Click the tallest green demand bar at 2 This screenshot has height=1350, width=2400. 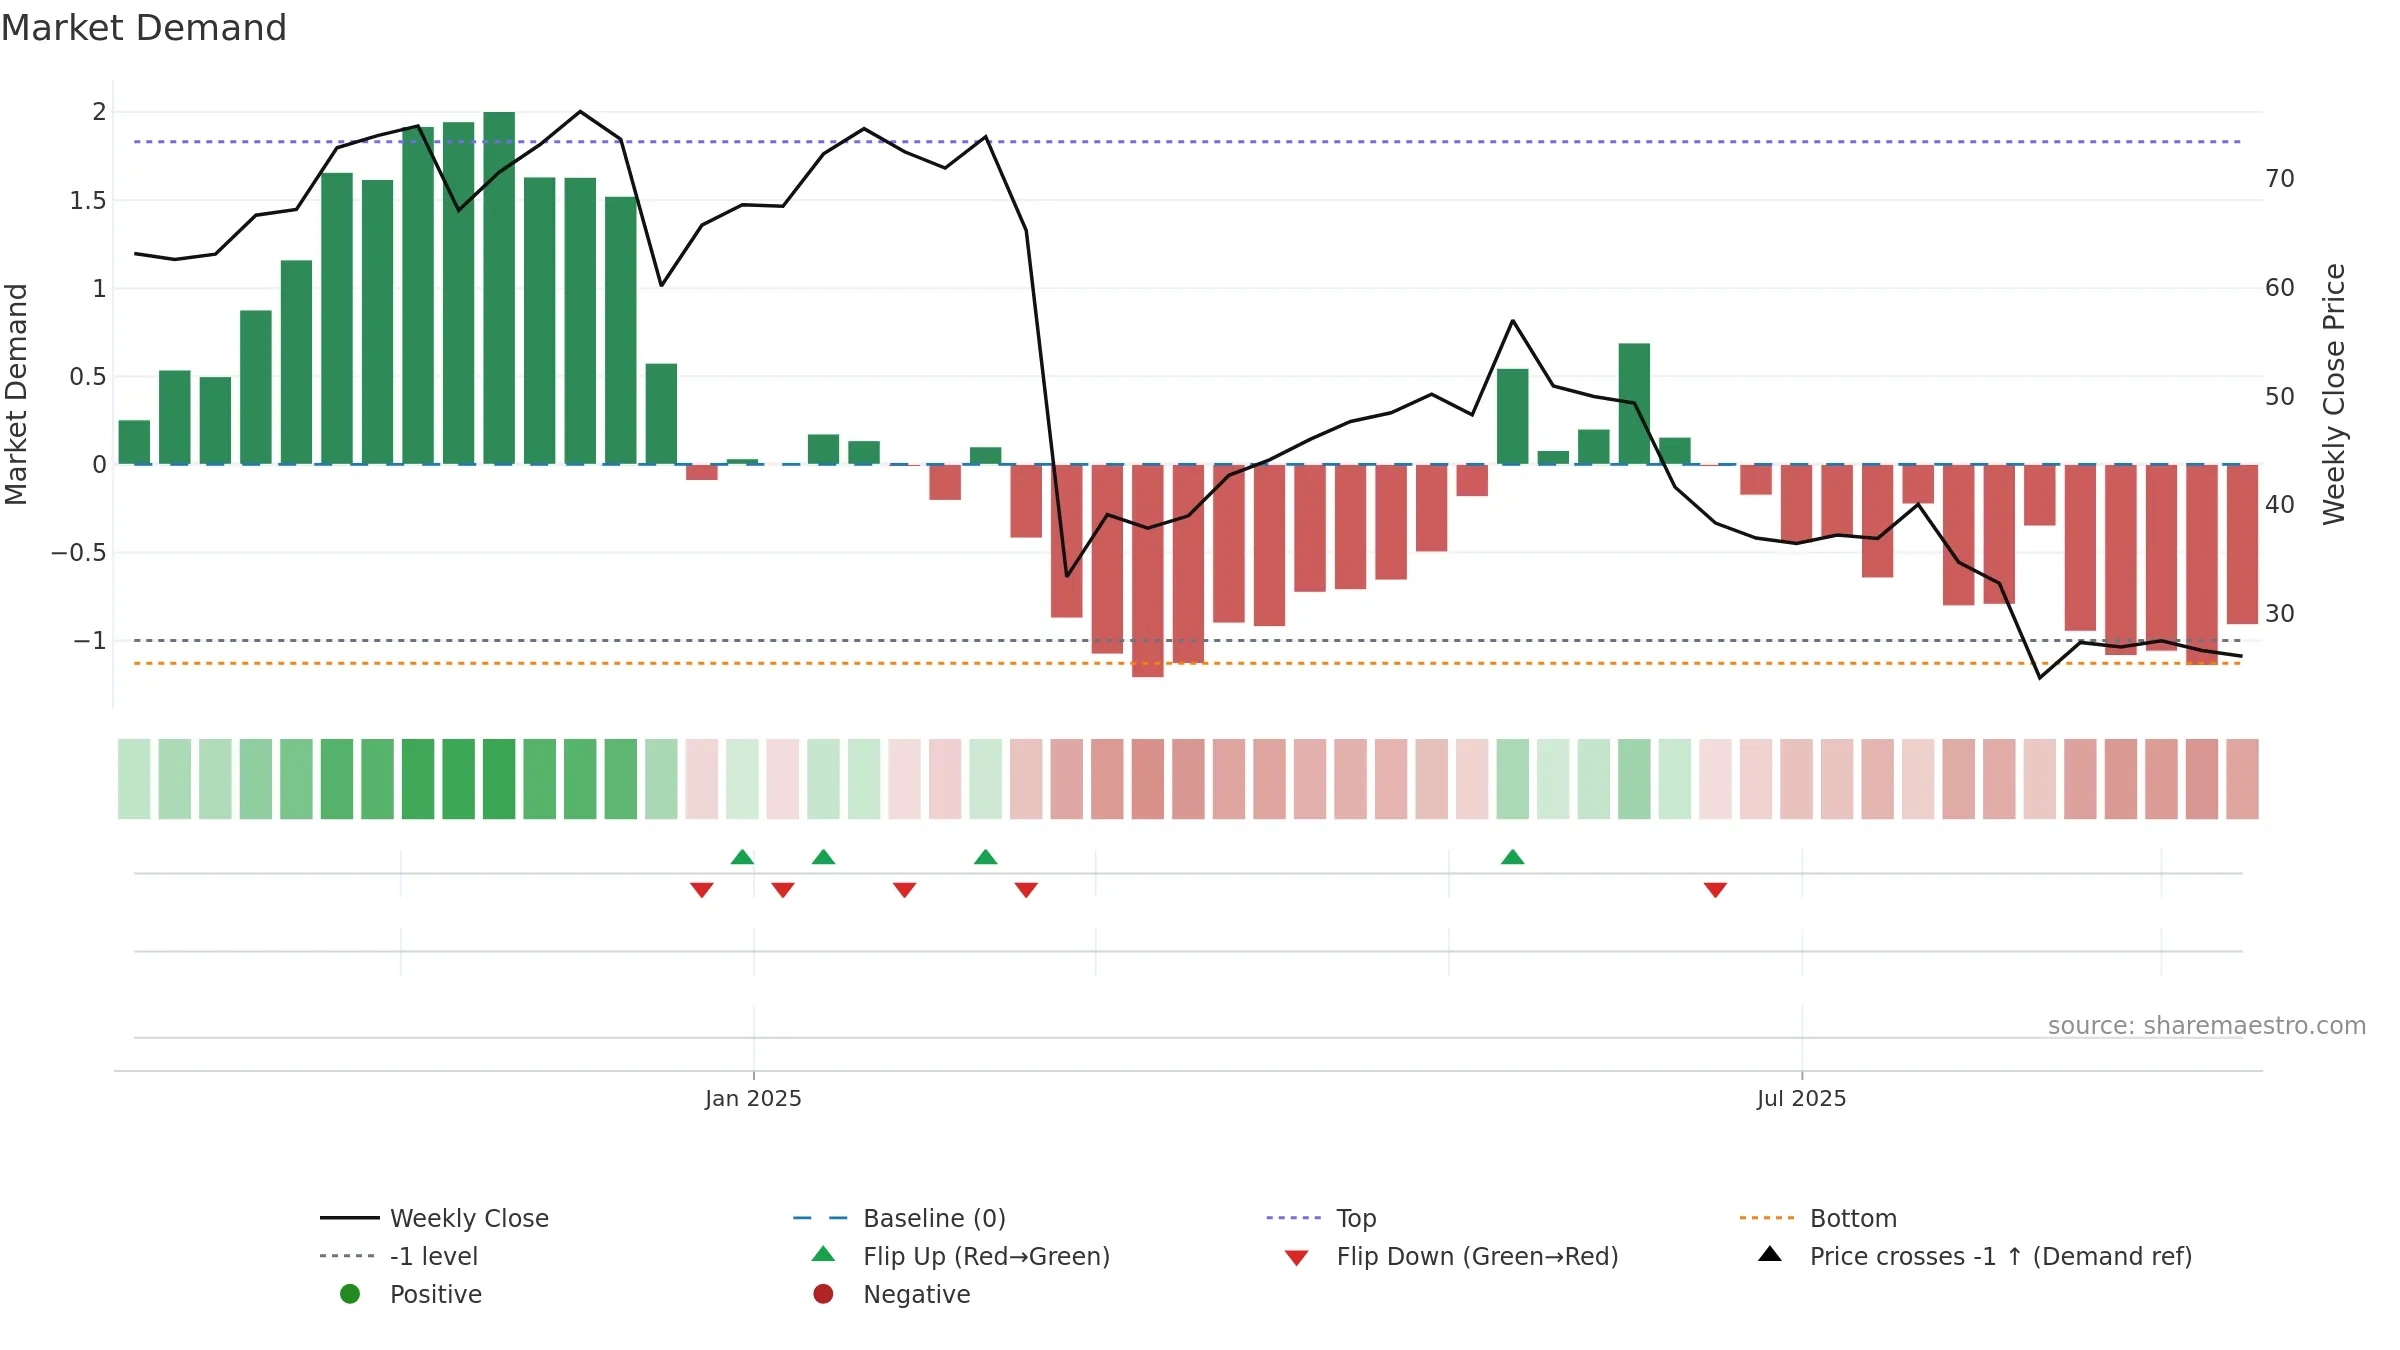(x=499, y=288)
